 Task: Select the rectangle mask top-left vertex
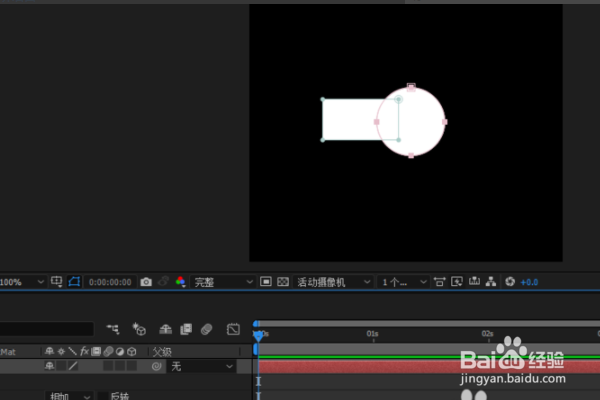(323, 100)
